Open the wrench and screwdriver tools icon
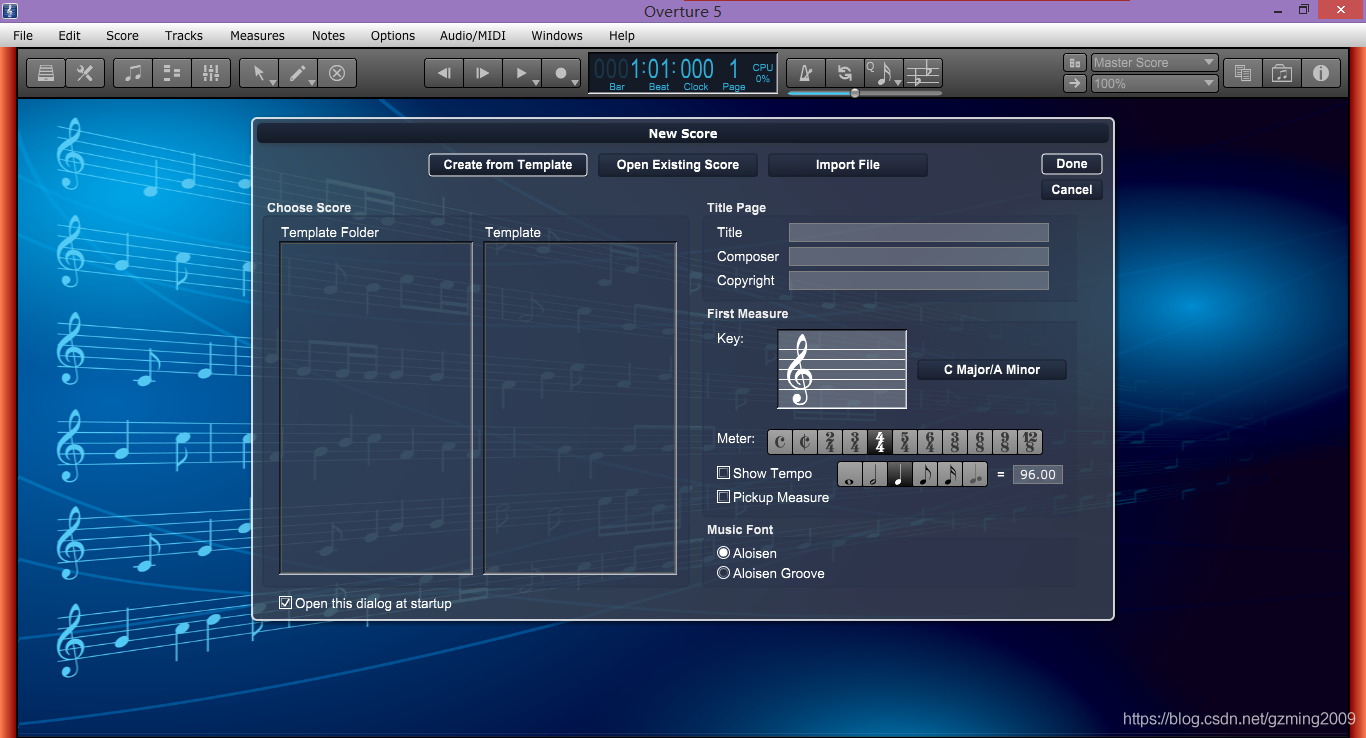 click(x=85, y=73)
